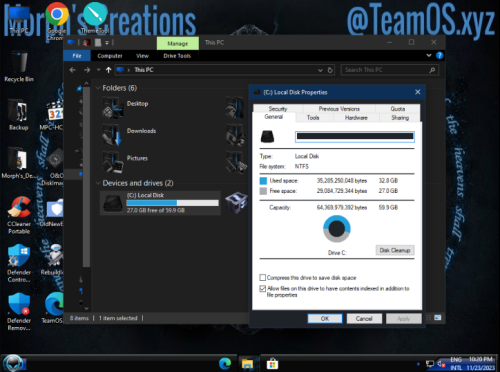Viewport: 500px width, 372px height.
Task: Click the (C:) Local Disk usage bar
Action: pyautogui.click(x=173, y=203)
